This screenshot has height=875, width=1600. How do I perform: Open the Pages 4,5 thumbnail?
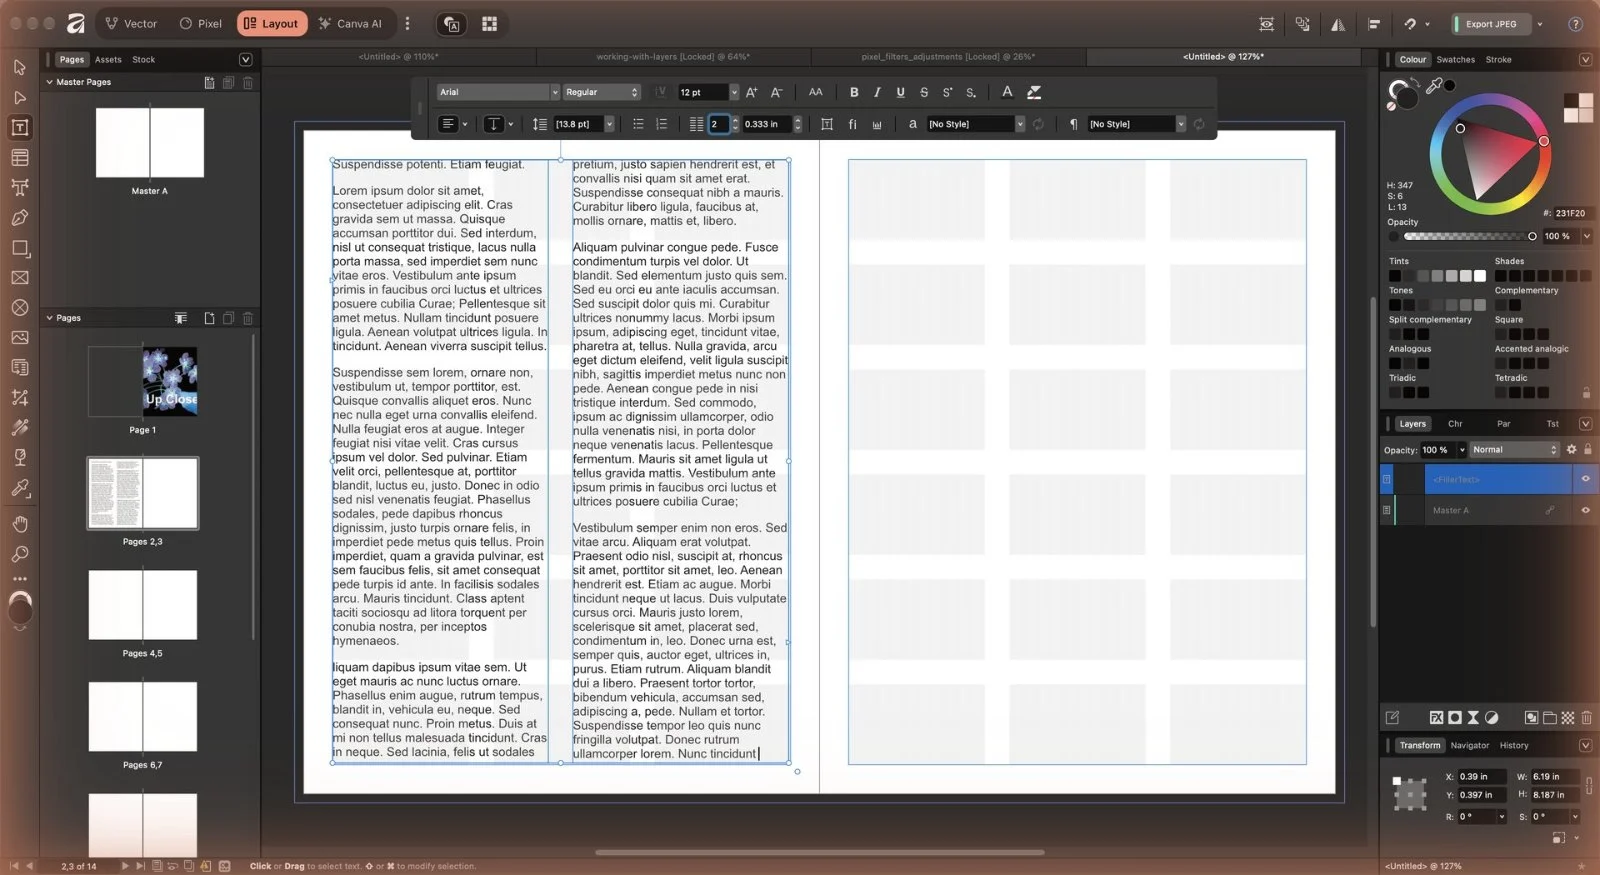(143, 605)
